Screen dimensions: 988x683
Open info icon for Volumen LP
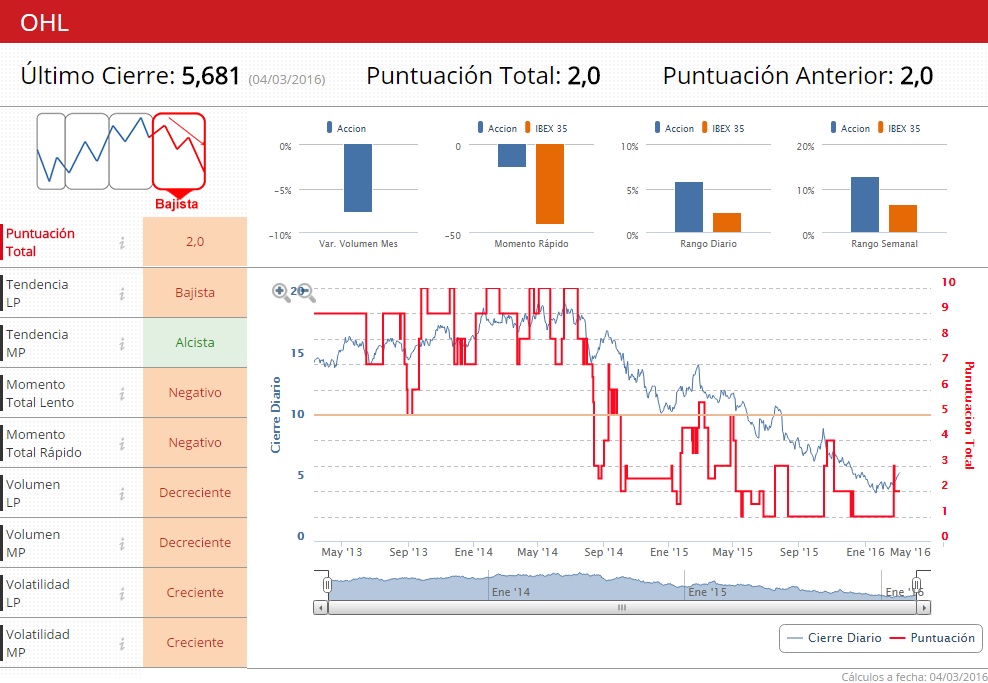(x=122, y=493)
